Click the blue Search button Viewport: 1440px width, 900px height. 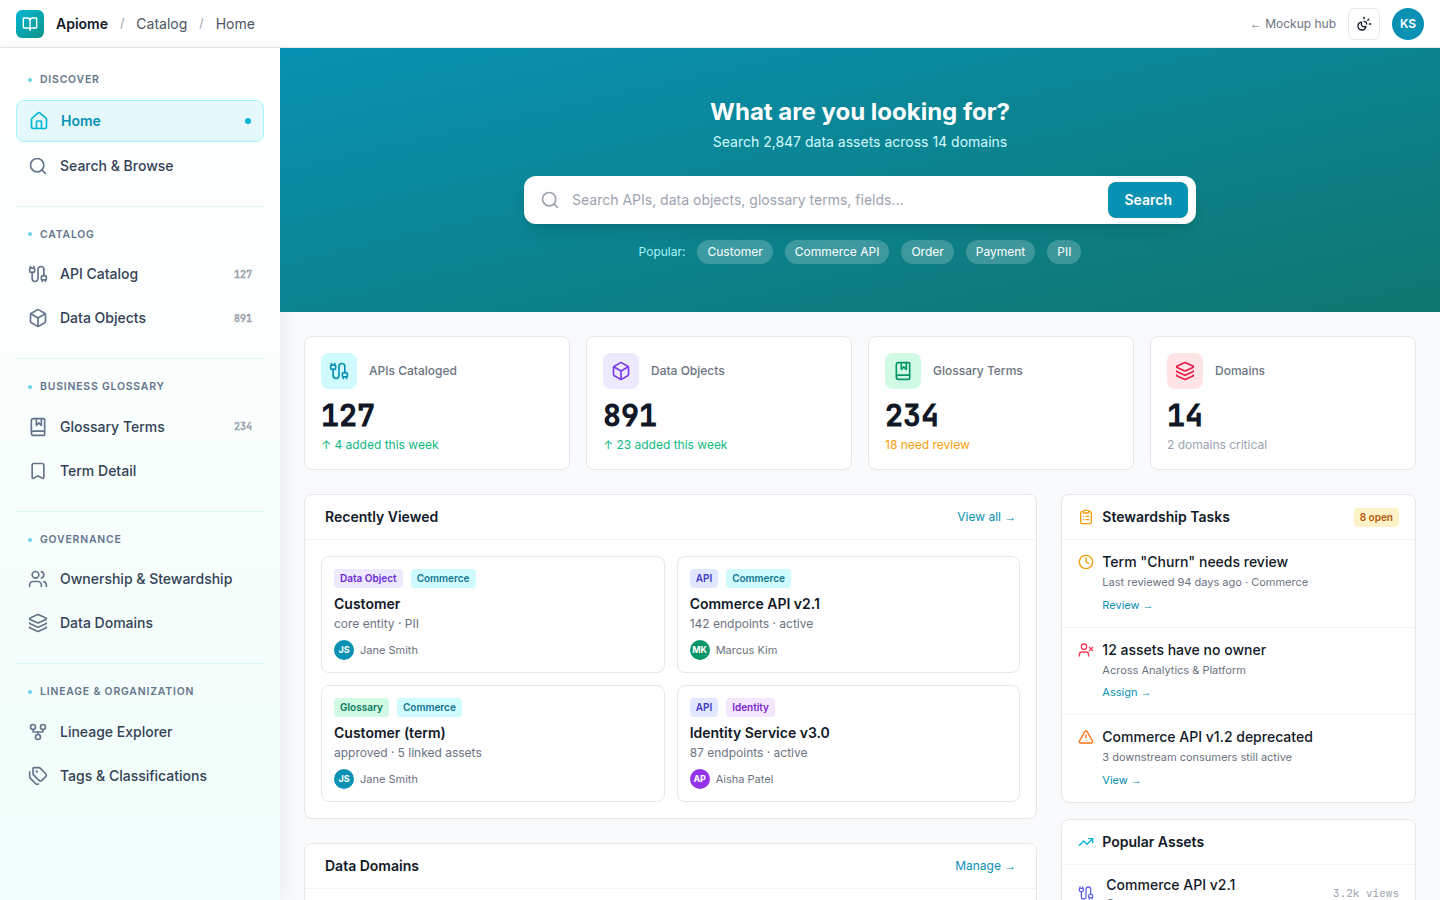coord(1148,200)
